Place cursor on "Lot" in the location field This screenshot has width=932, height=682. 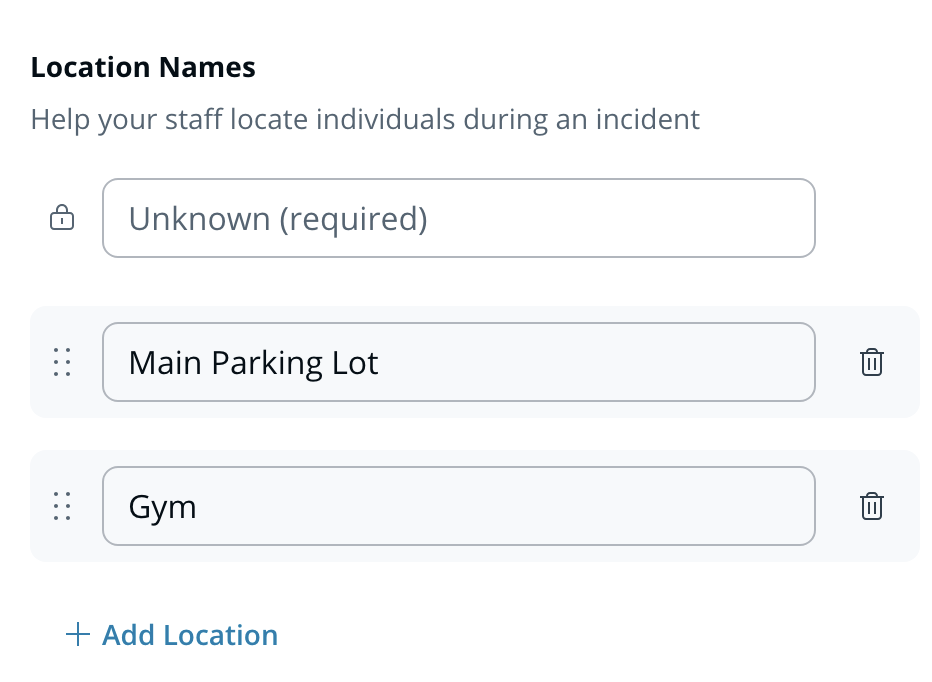pyautogui.click(x=356, y=362)
